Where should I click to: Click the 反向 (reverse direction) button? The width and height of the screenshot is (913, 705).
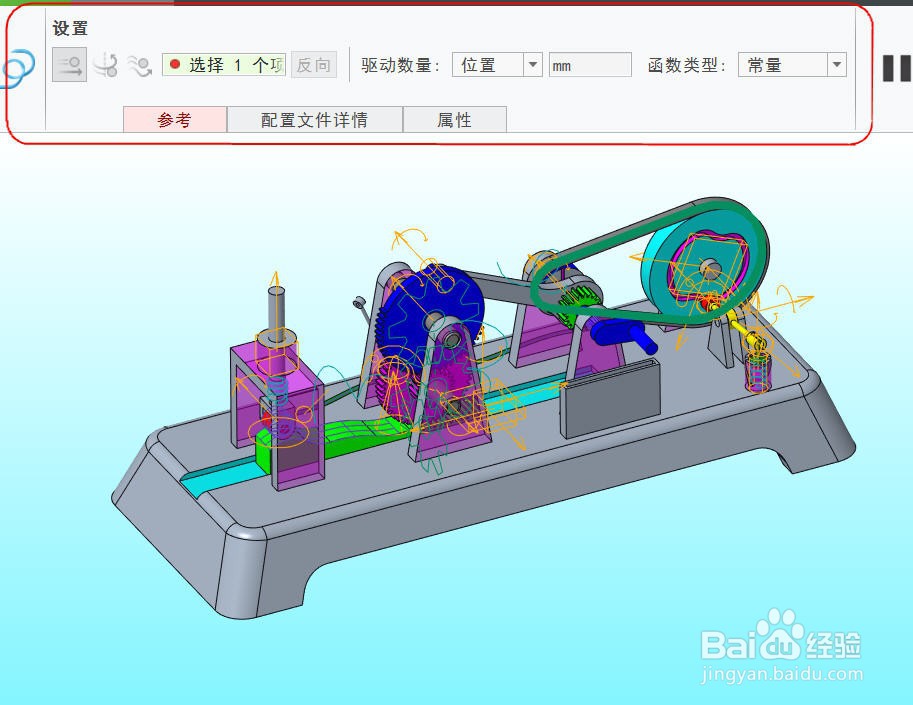[314, 65]
